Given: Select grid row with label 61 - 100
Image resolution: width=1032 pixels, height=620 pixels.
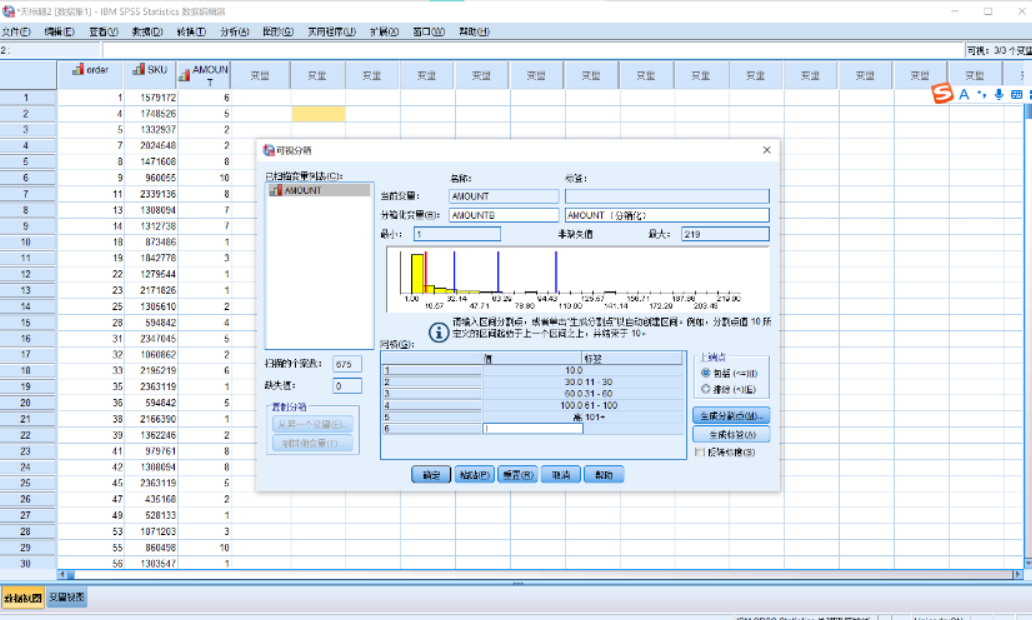Looking at the screenshot, I should 532,405.
